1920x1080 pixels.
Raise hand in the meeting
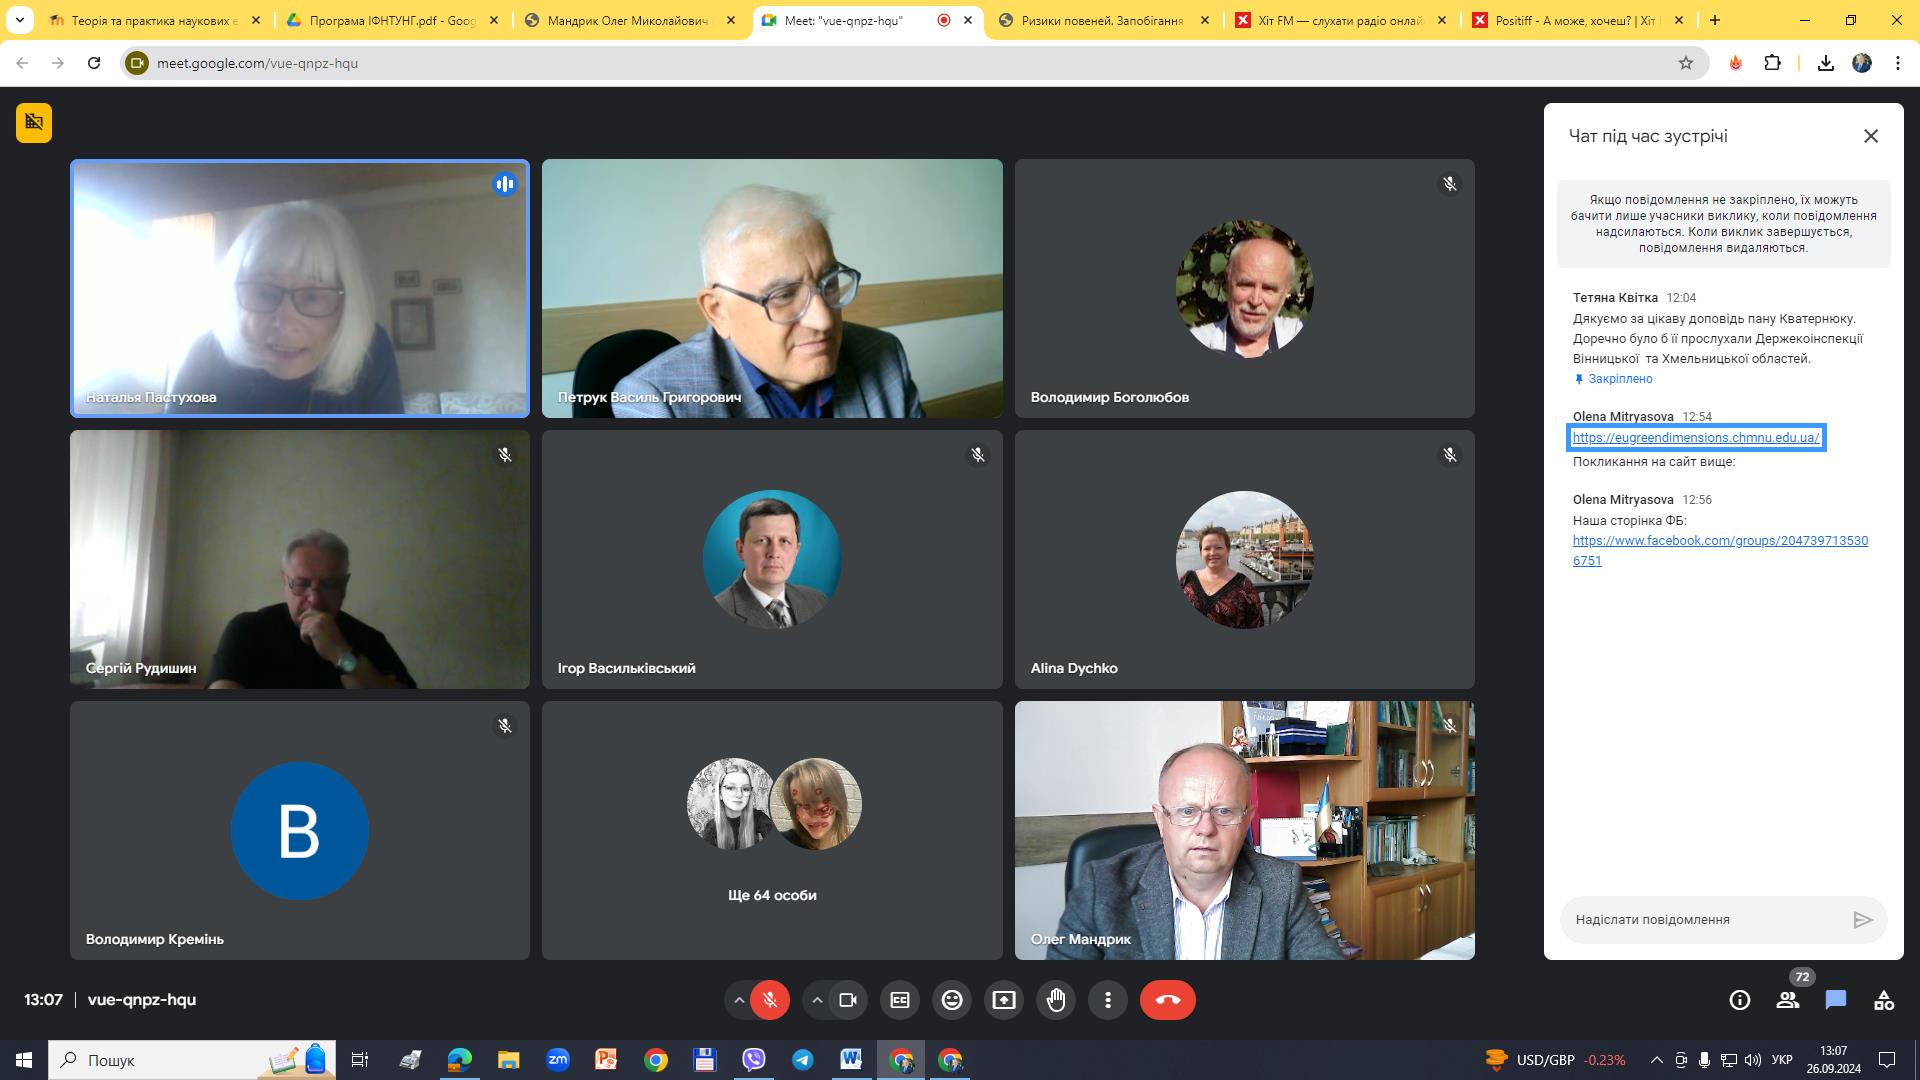tap(1056, 1000)
